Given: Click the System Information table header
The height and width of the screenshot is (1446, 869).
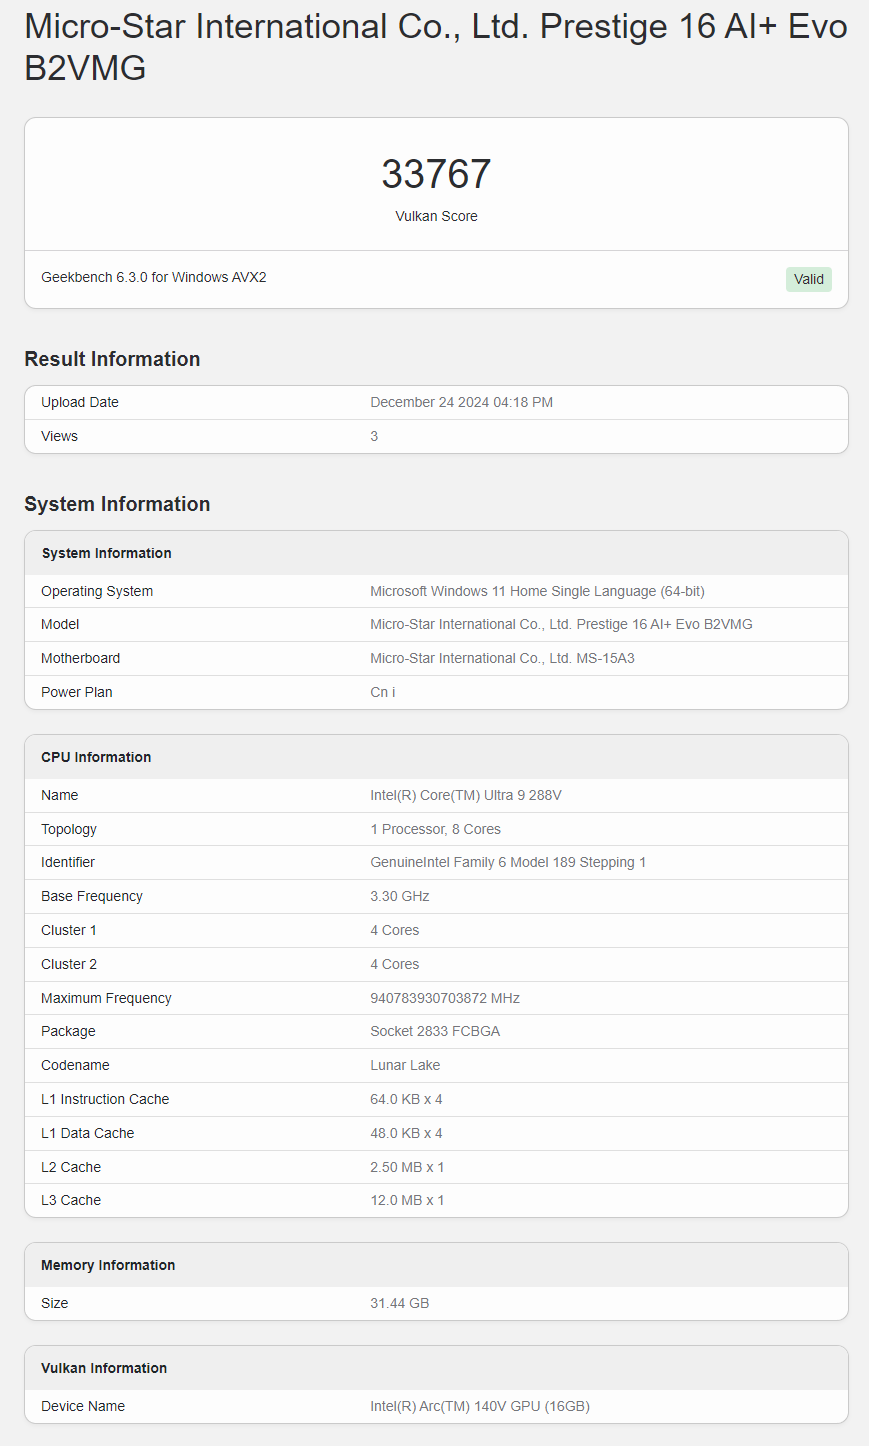Looking at the screenshot, I should point(436,553).
